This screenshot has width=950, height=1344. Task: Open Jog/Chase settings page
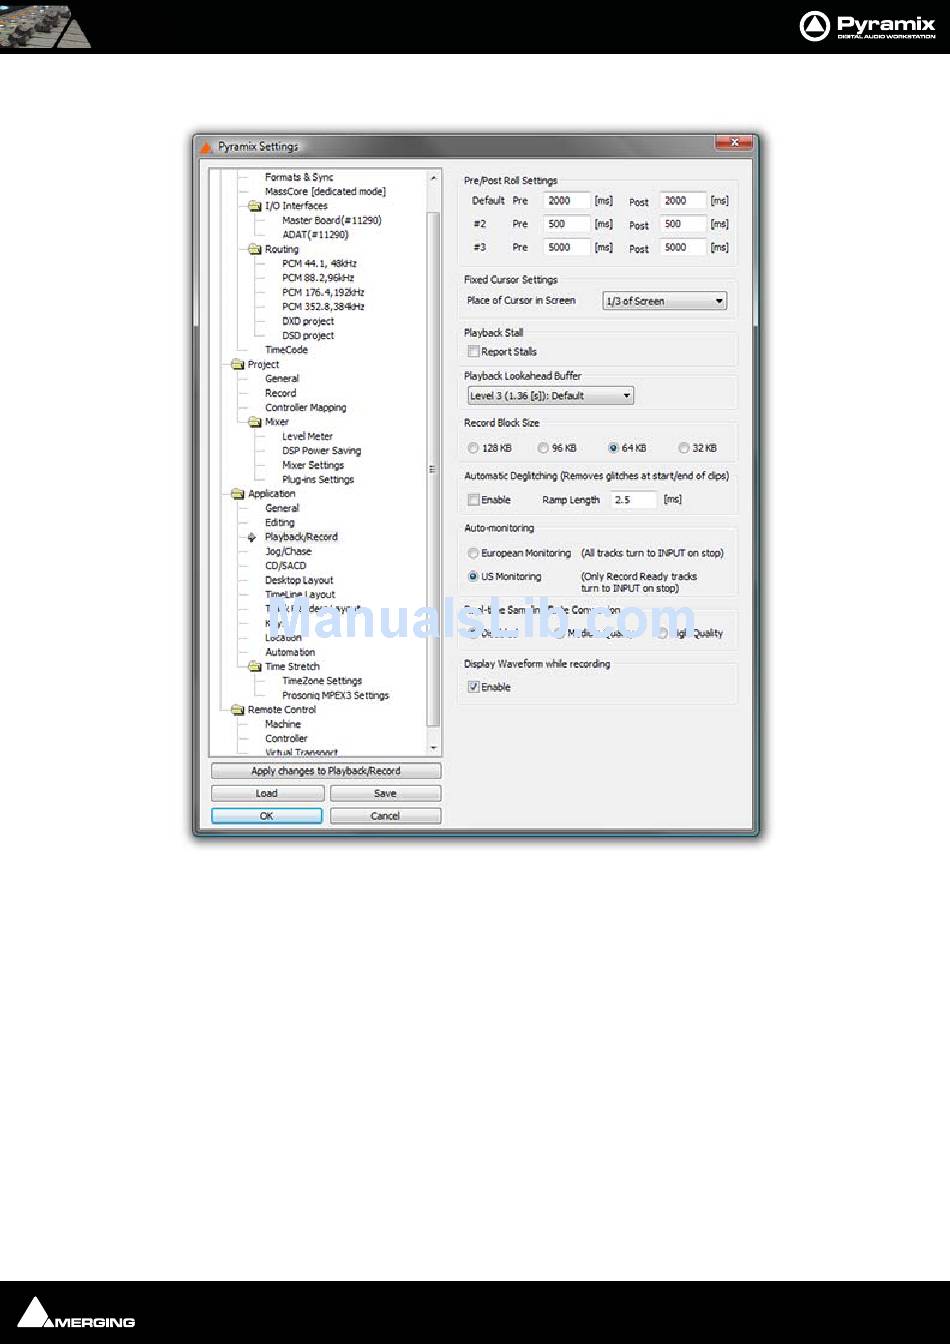point(288,552)
